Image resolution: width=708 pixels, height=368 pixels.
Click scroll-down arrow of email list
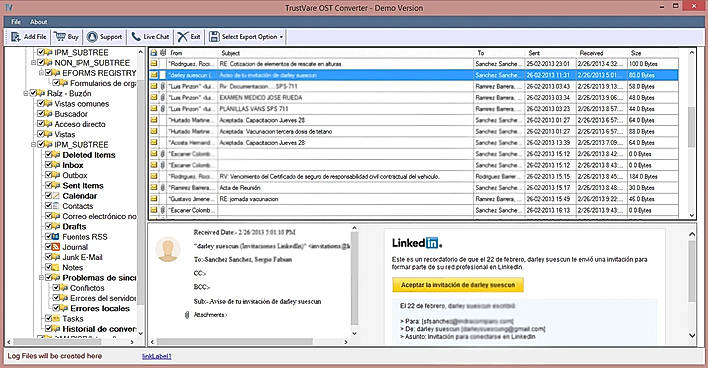coord(691,215)
